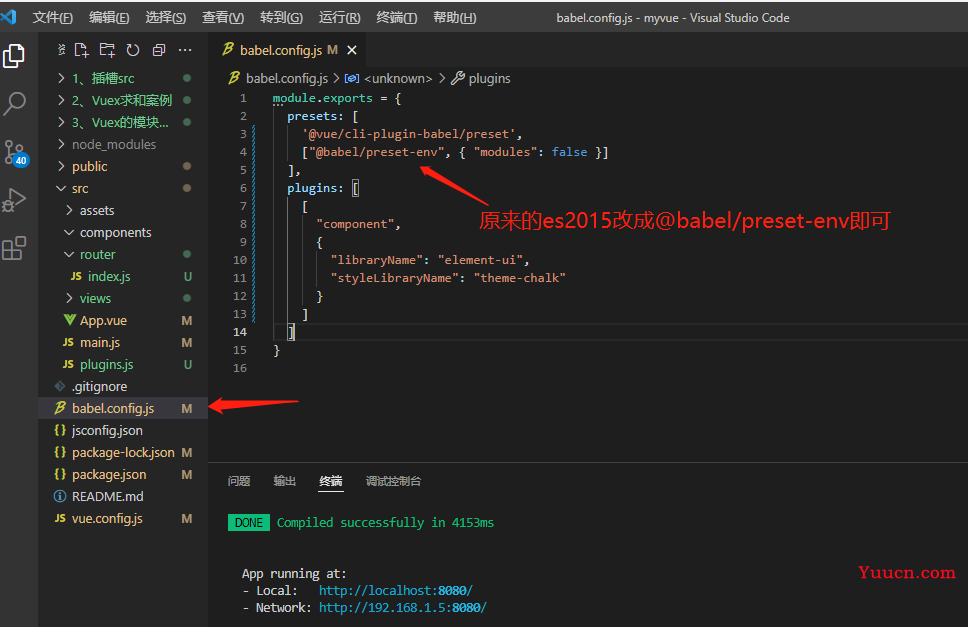This screenshot has height=627, width=968.
Task: Open the 编辑(E) menu
Action: [109, 17]
